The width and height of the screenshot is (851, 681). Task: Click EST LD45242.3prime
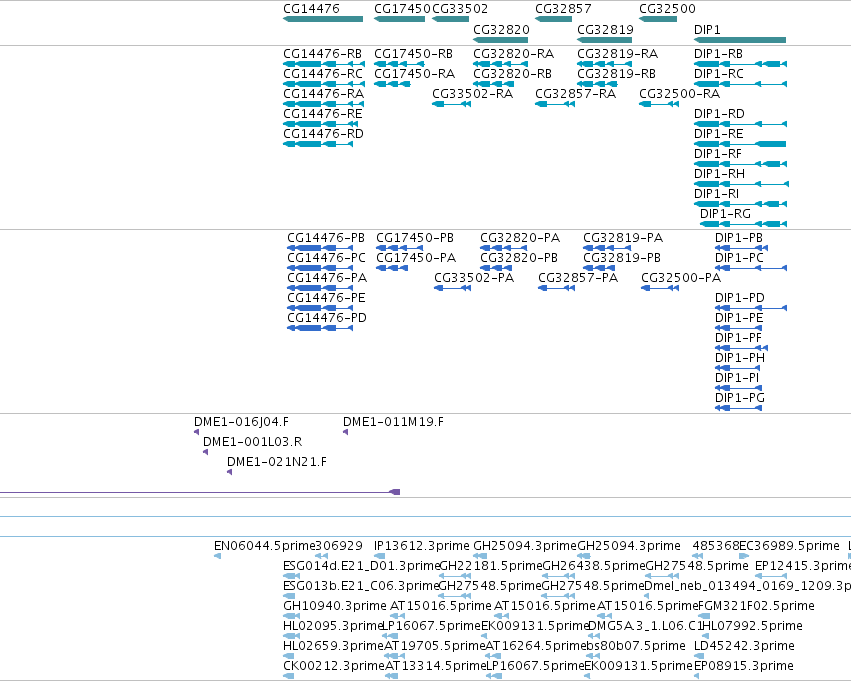[x=698, y=656]
